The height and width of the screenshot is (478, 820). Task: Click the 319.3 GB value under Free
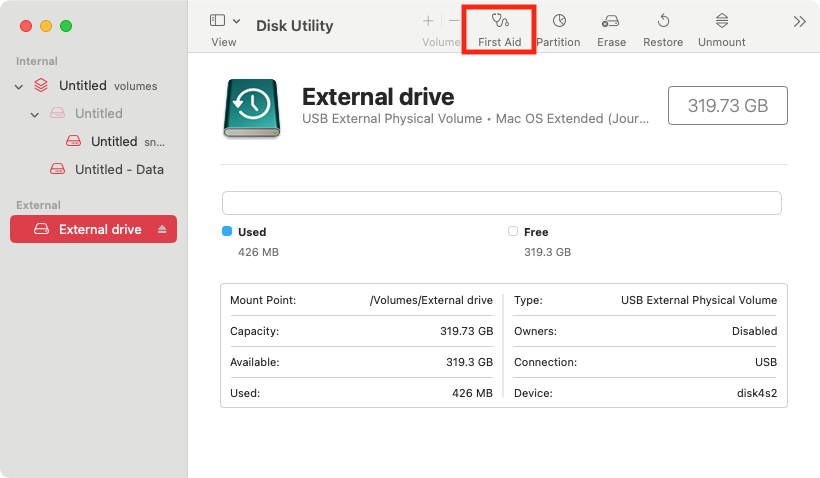point(548,252)
